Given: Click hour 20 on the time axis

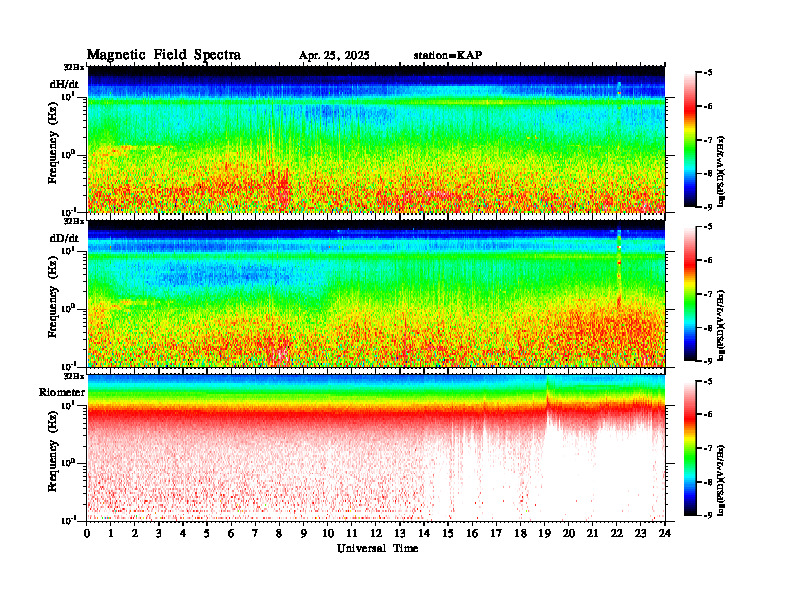Looking at the screenshot, I should (x=568, y=533).
